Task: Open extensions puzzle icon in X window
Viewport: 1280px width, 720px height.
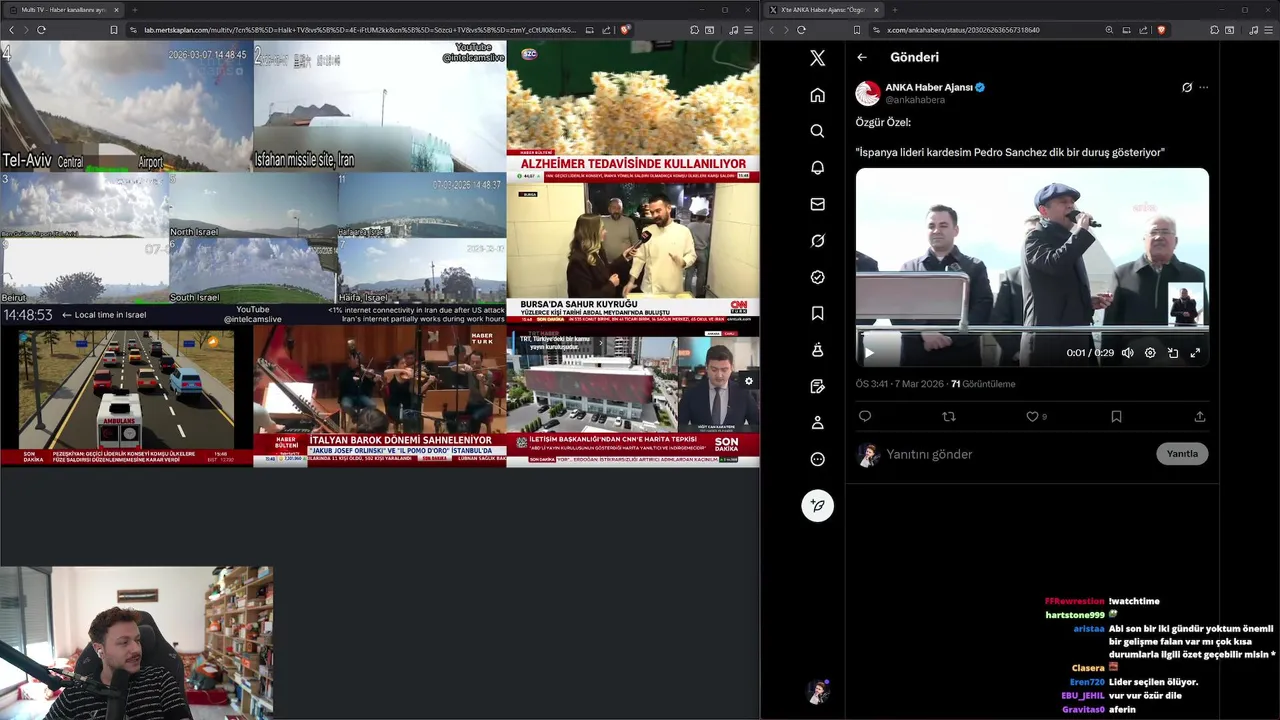Action: (x=1215, y=30)
